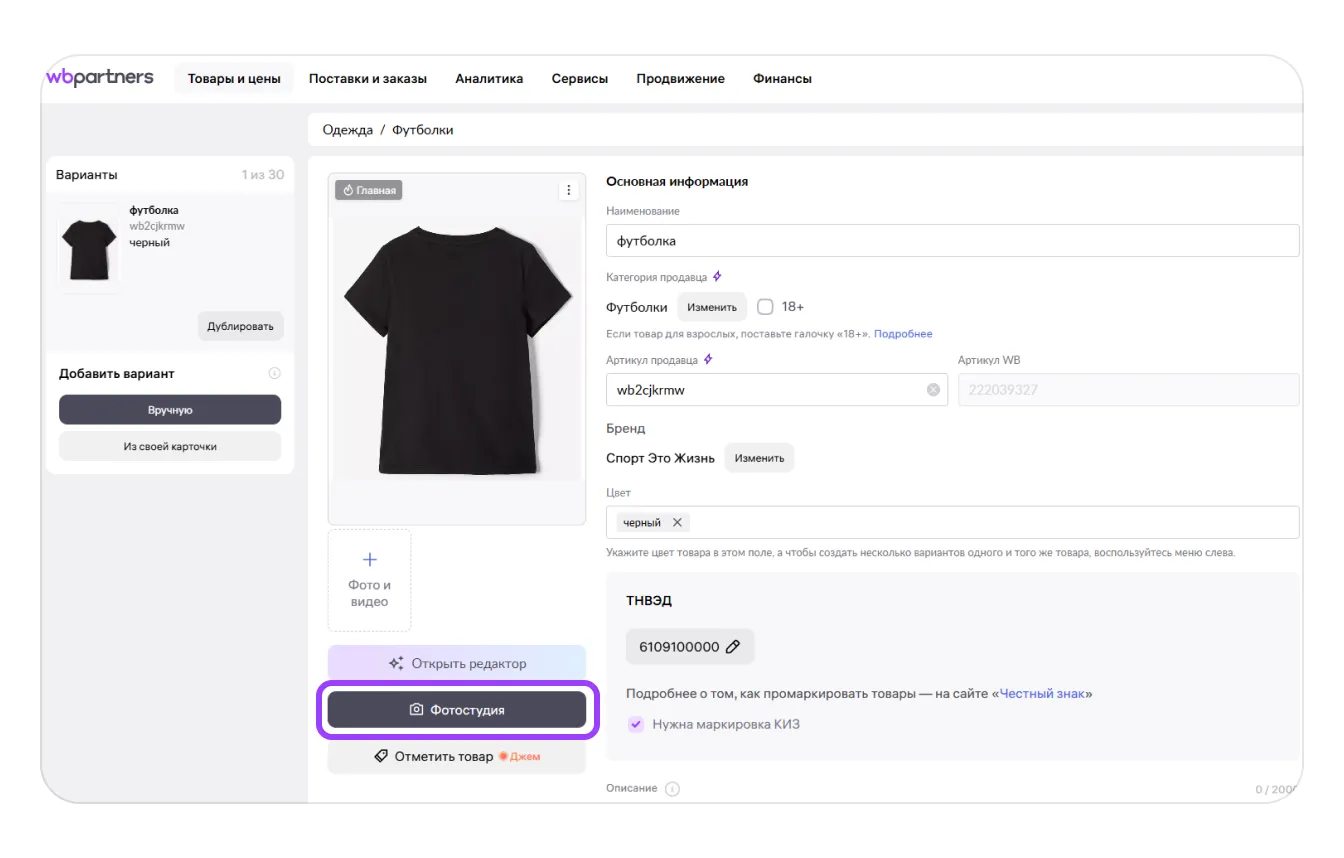Click the pencil icon next to ТНВЭД code
The image size is (1344, 858).
733,647
